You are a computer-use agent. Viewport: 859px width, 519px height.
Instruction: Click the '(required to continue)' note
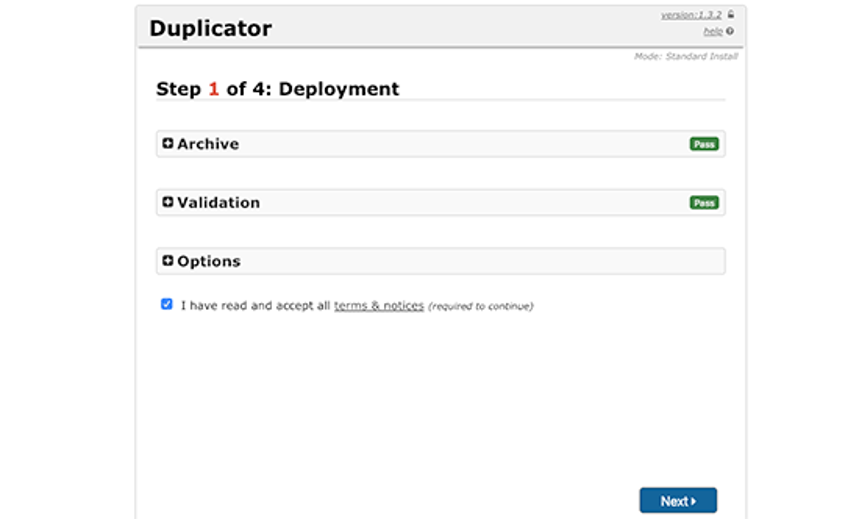click(x=480, y=306)
